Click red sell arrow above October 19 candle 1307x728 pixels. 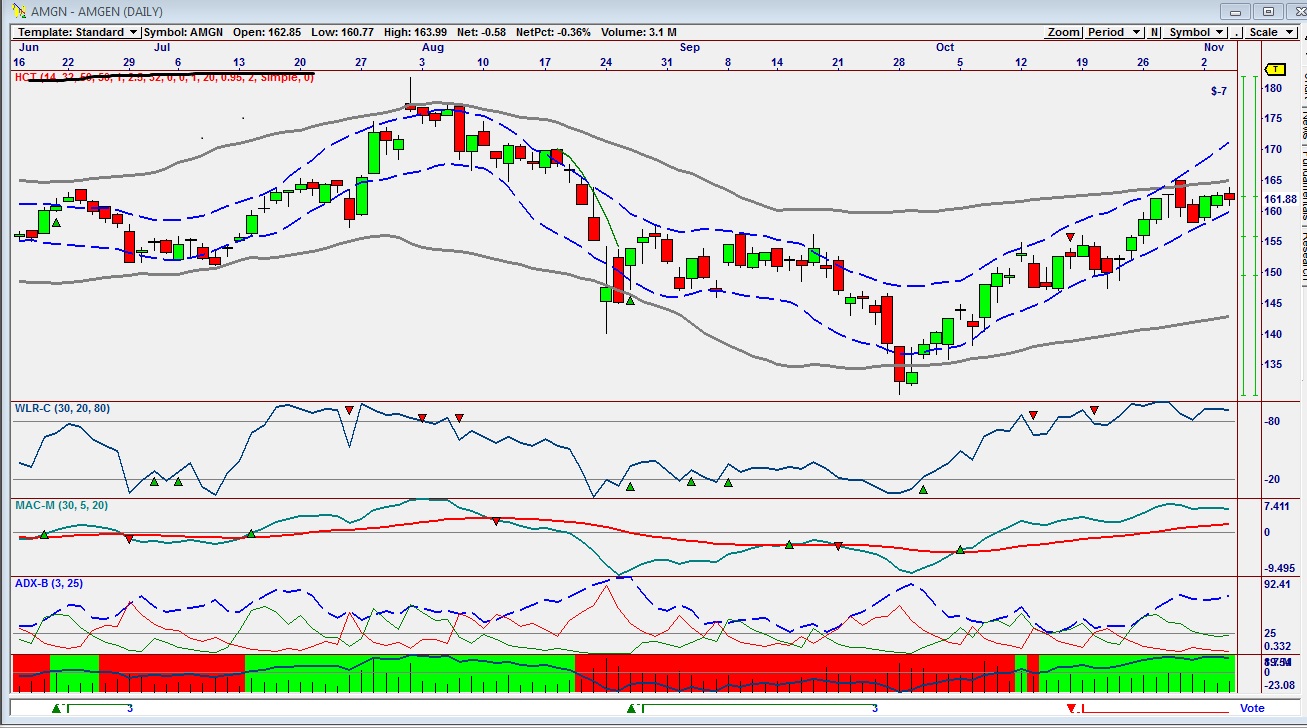[x=1071, y=237]
